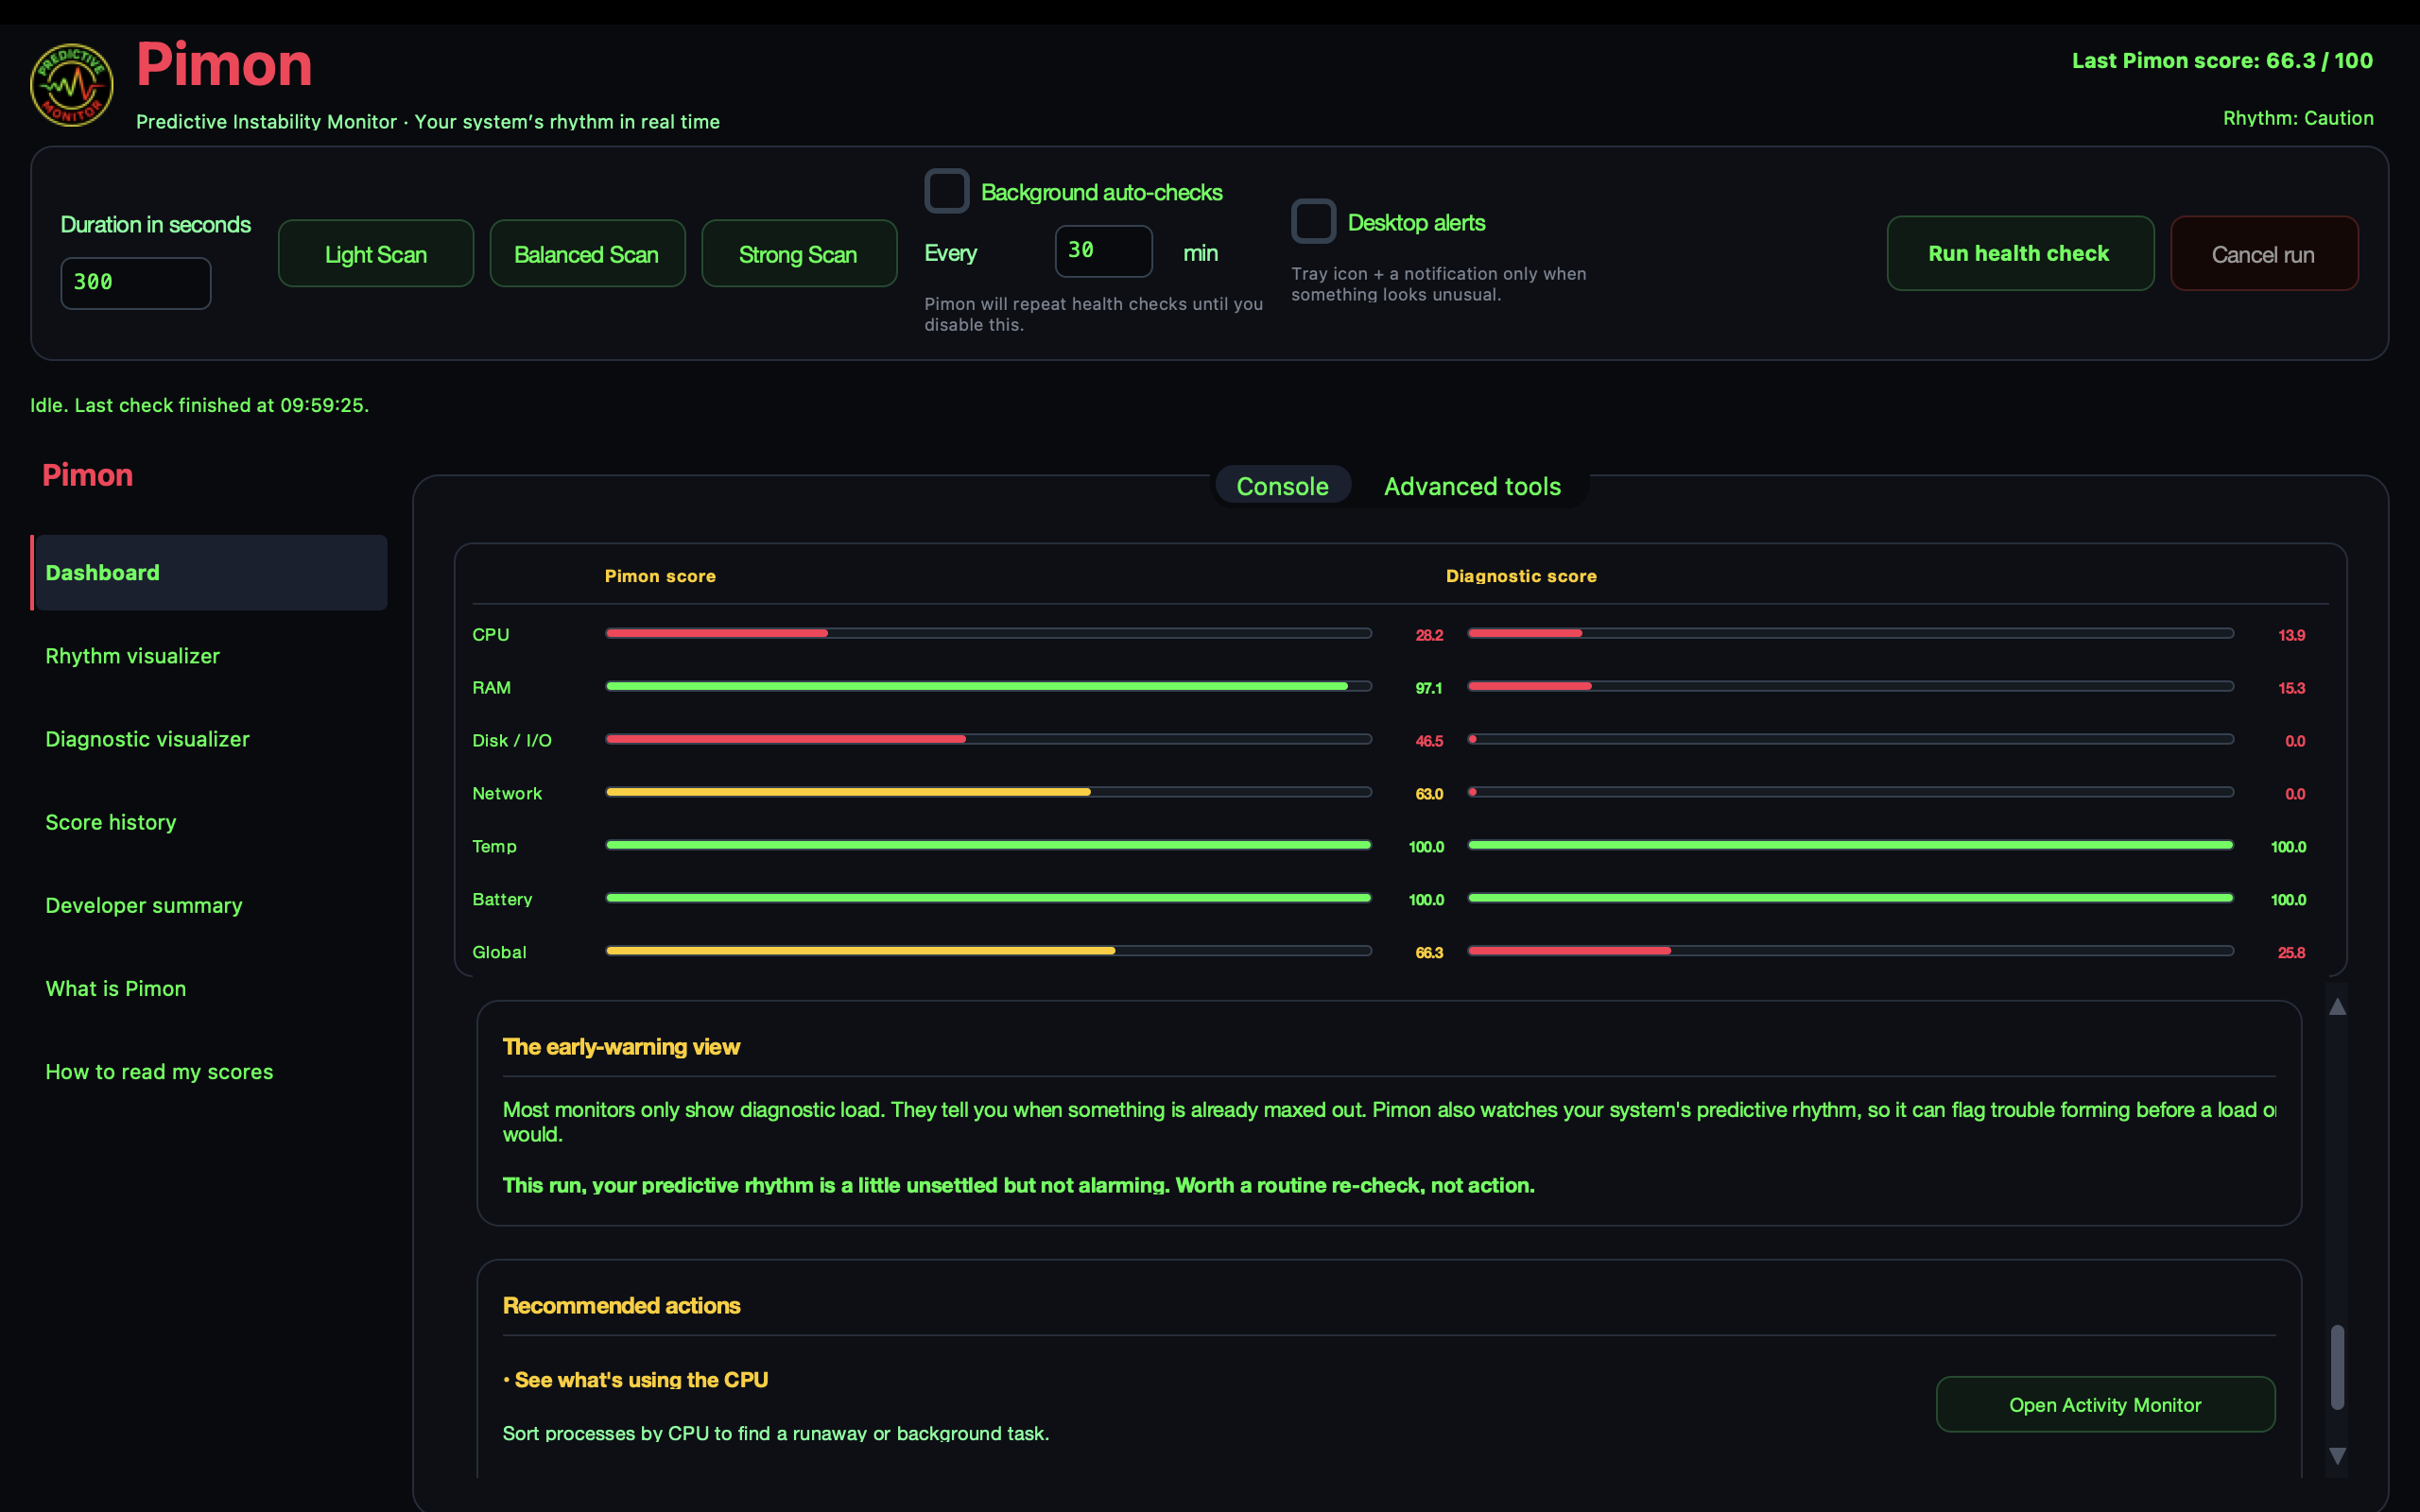Viewport: 2420px width, 1512px height.
Task: Click the Global row label
Action: (x=499, y=953)
